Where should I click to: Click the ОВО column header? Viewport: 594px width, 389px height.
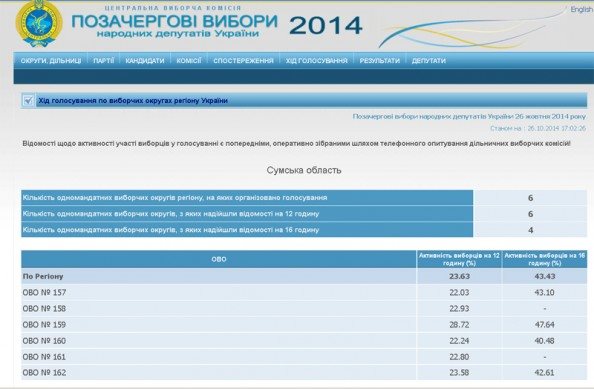[219, 259]
